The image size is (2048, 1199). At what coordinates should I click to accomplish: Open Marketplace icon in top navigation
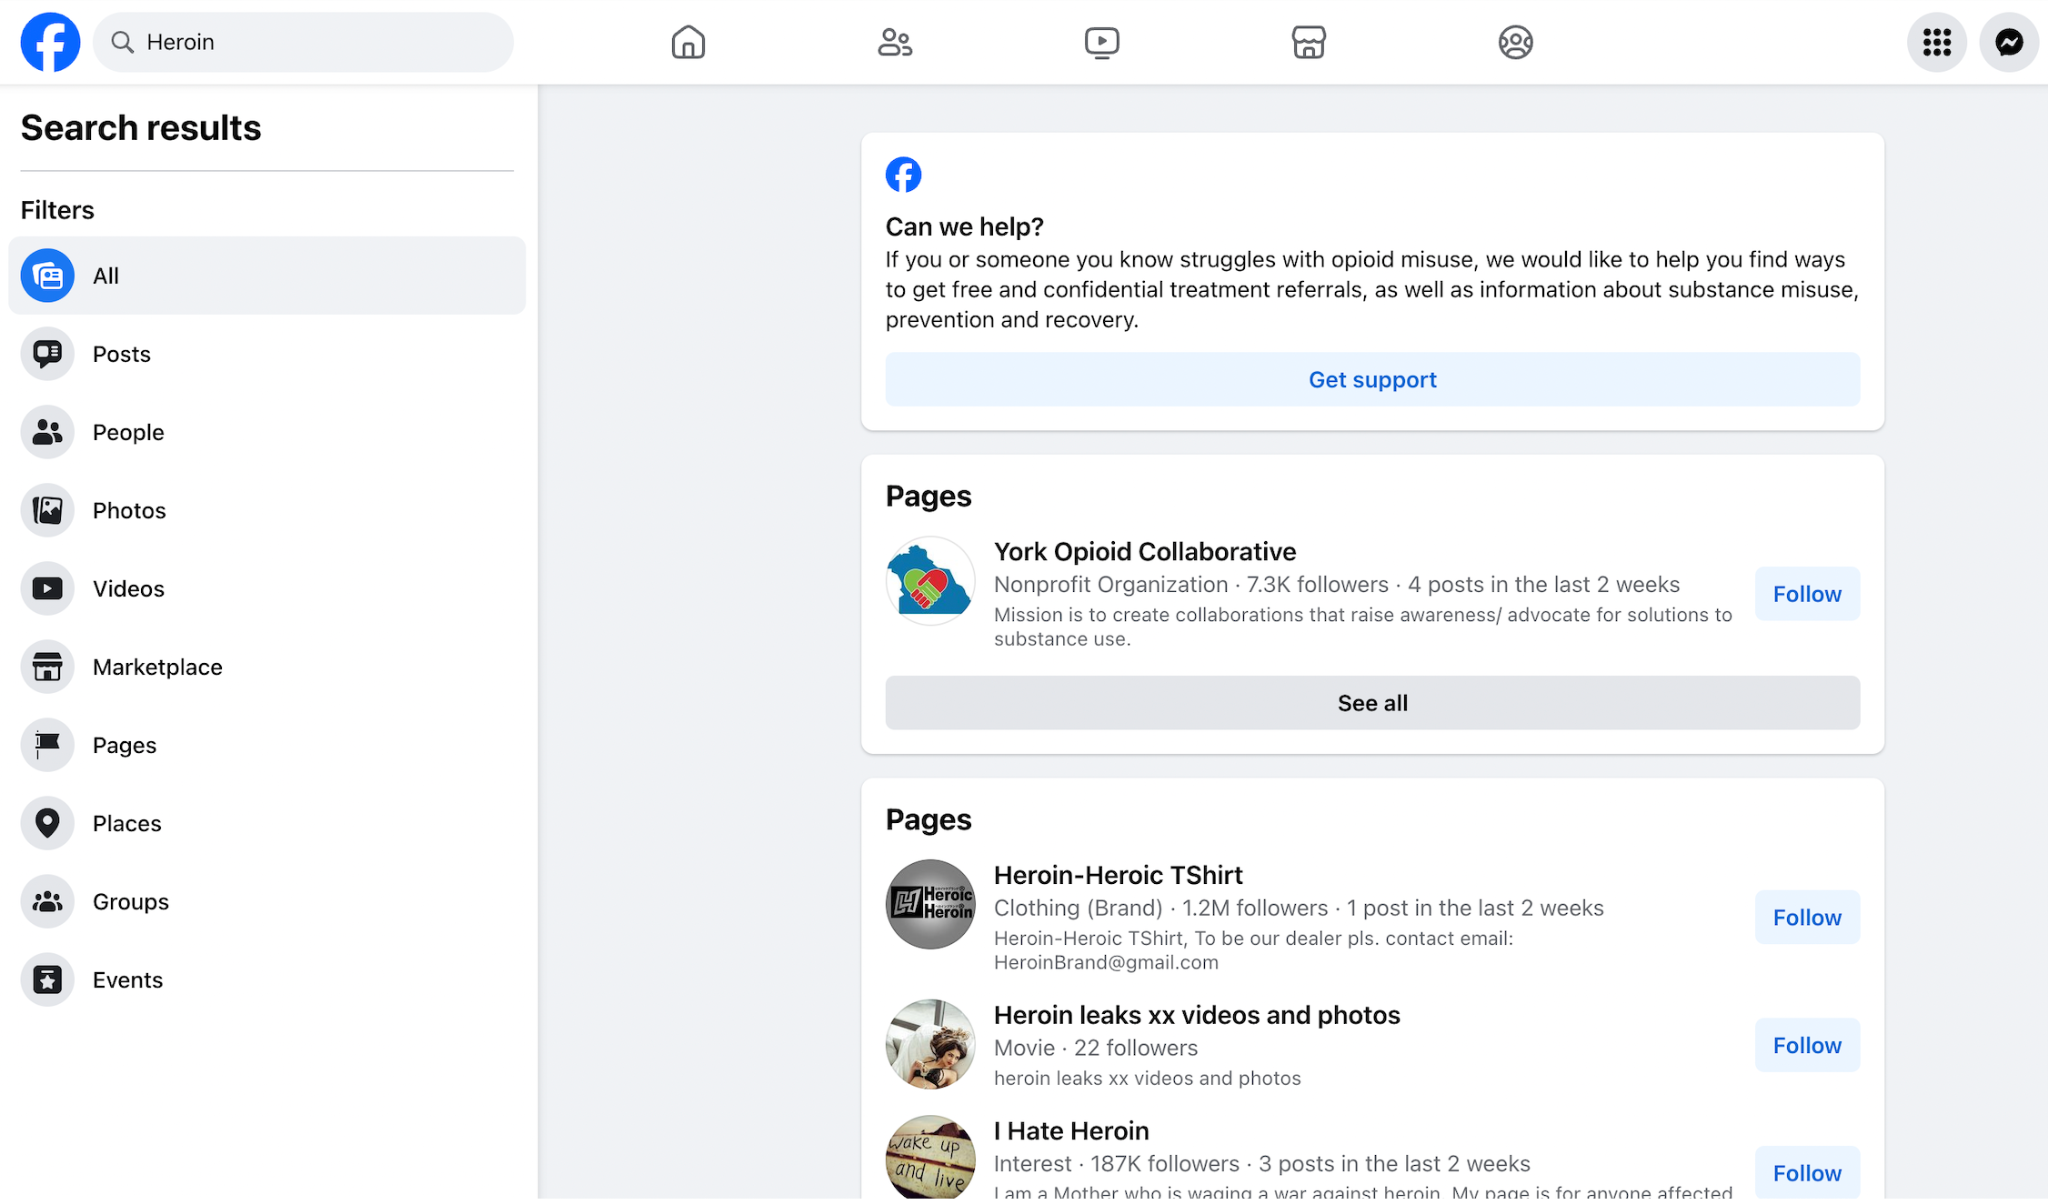[1308, 42]
